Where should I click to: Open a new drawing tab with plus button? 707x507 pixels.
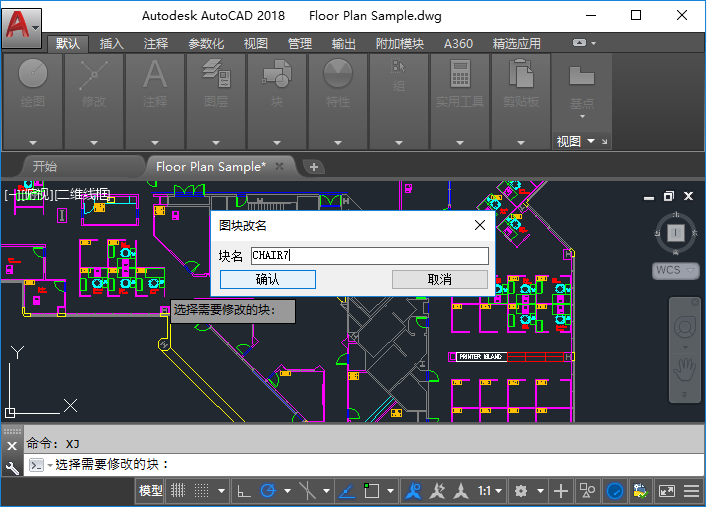tap(314, 167)
